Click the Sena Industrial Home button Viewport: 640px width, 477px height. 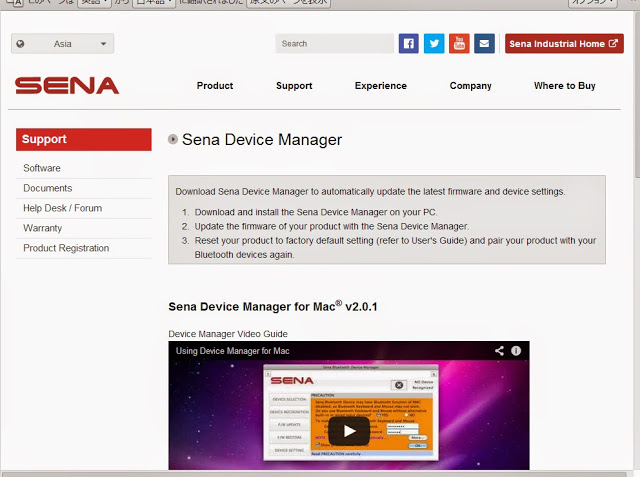[x=564, y=44]
